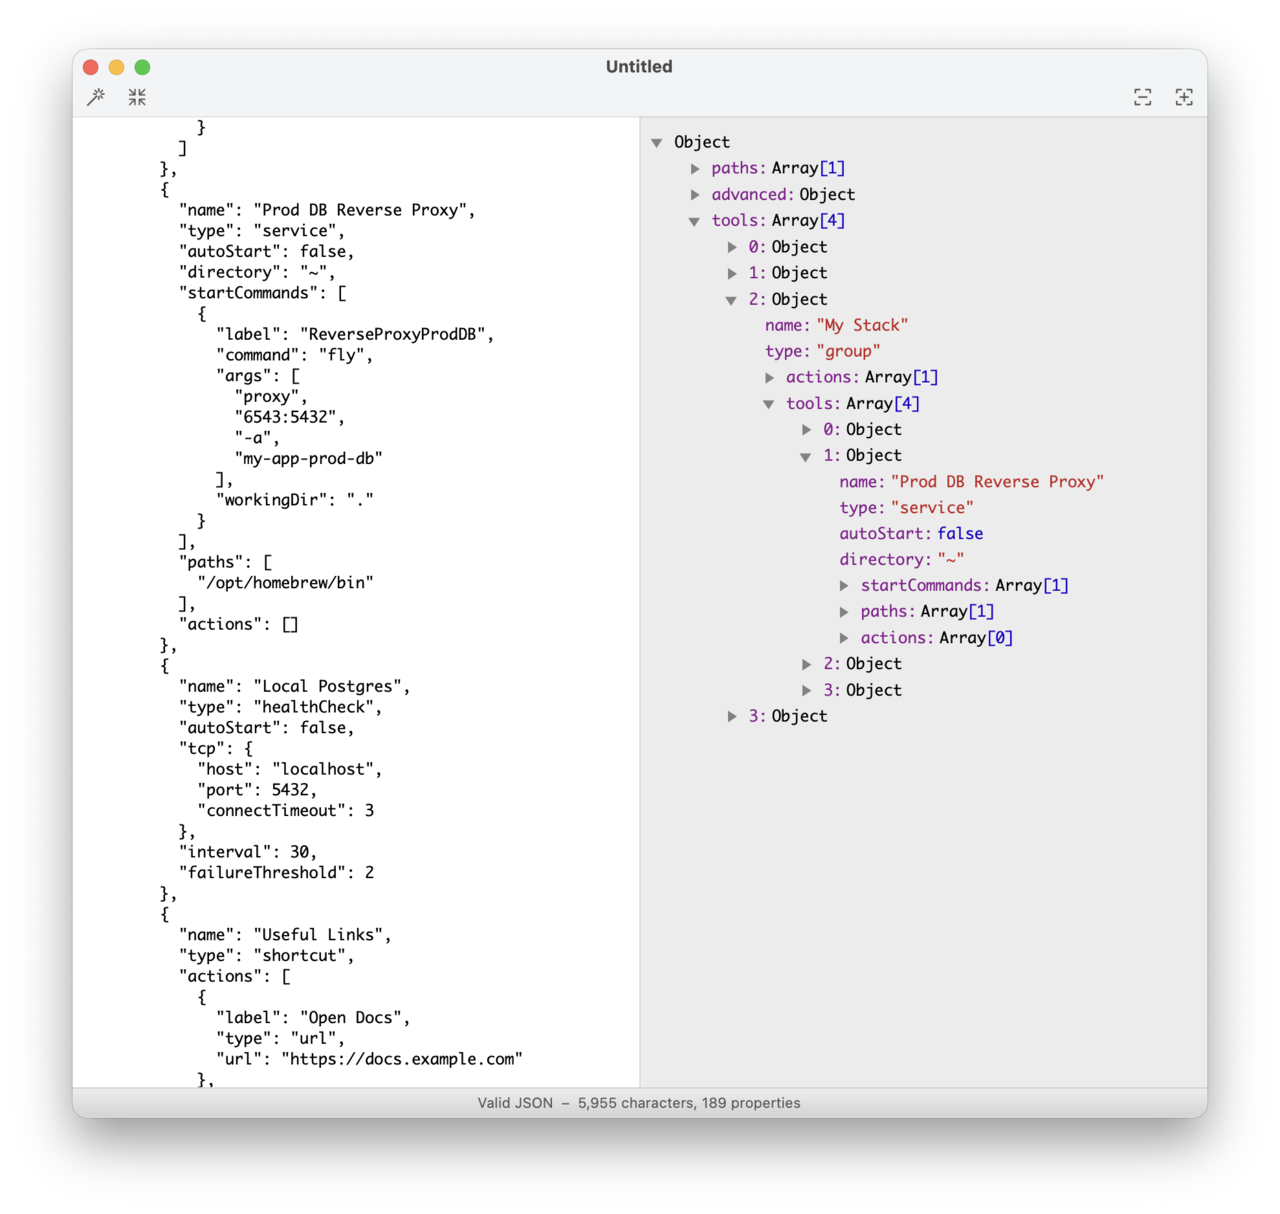This screenshot has width=1280, height=1214.
Task: Click the "Useful Links" name line in editor
Action: pos(285,934)
